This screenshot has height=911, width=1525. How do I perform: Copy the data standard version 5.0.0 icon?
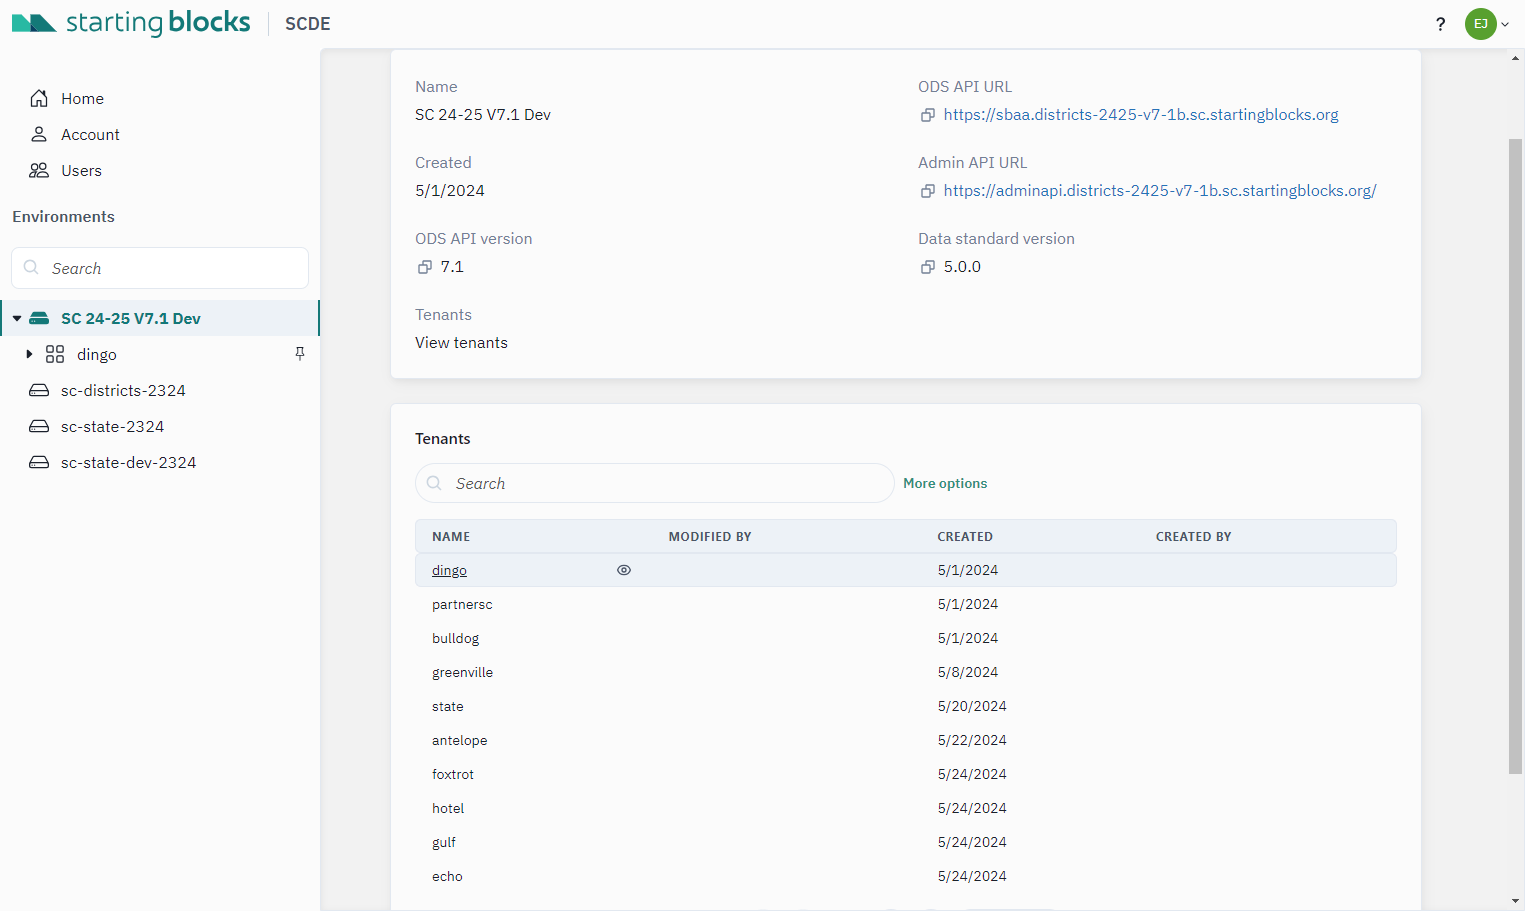[928, 267]
